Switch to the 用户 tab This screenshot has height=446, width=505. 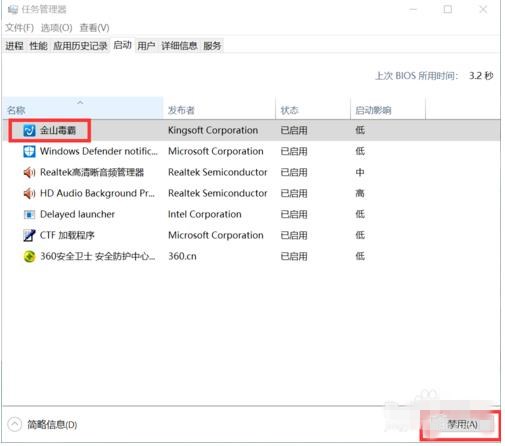point(146,46)
